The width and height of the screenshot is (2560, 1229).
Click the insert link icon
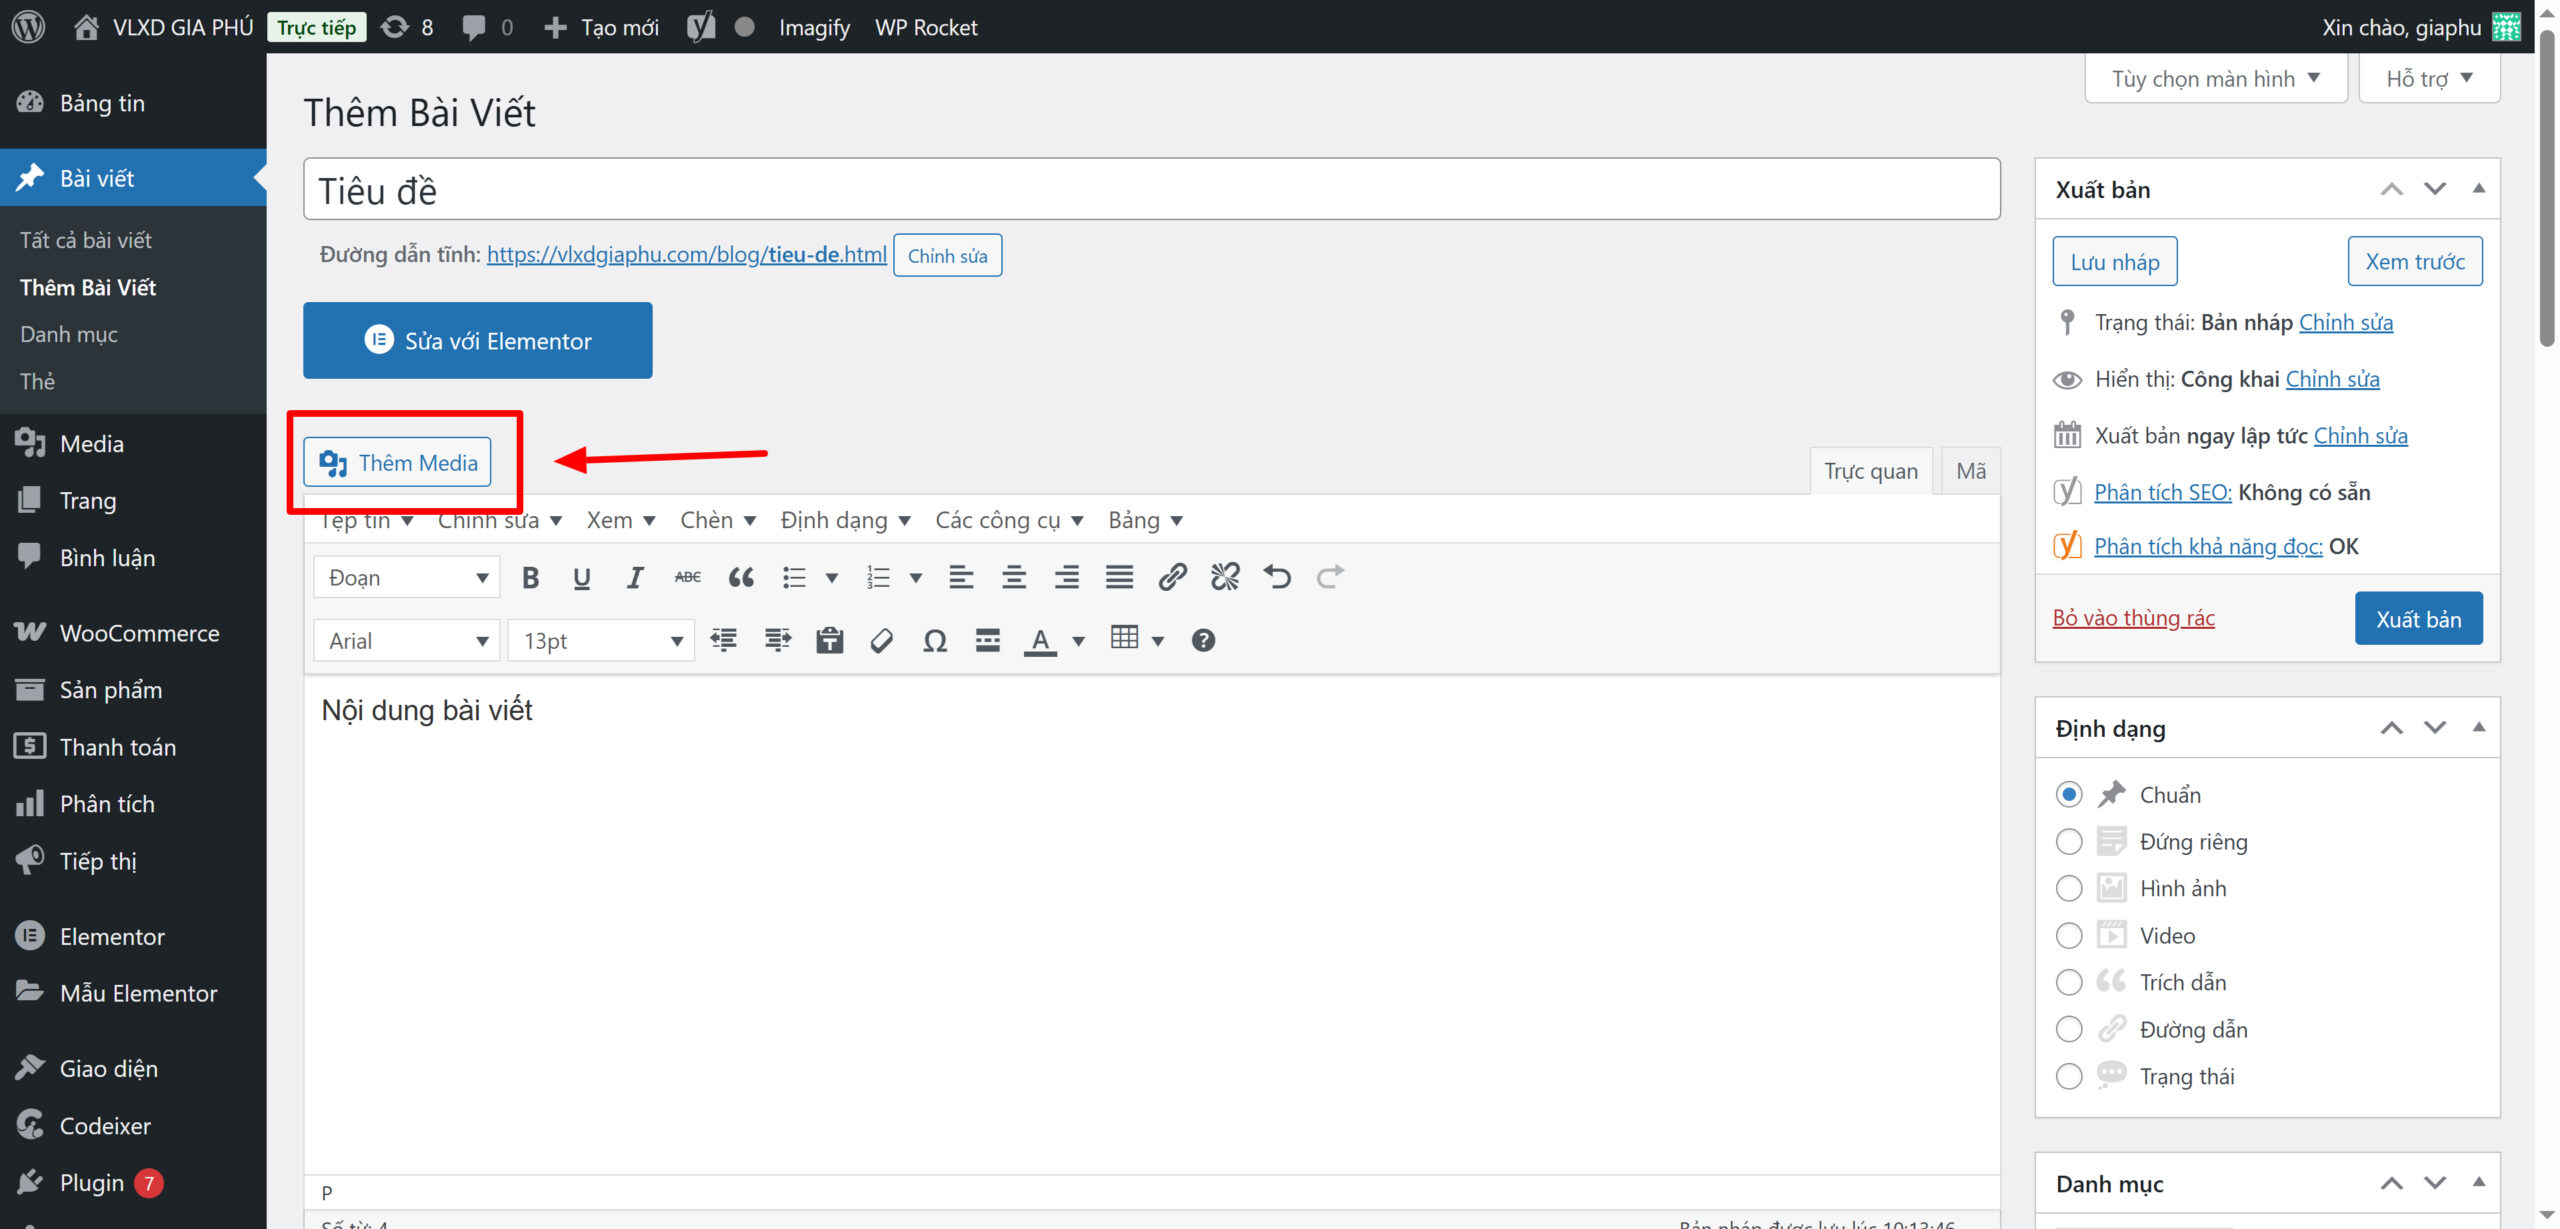1172,577
